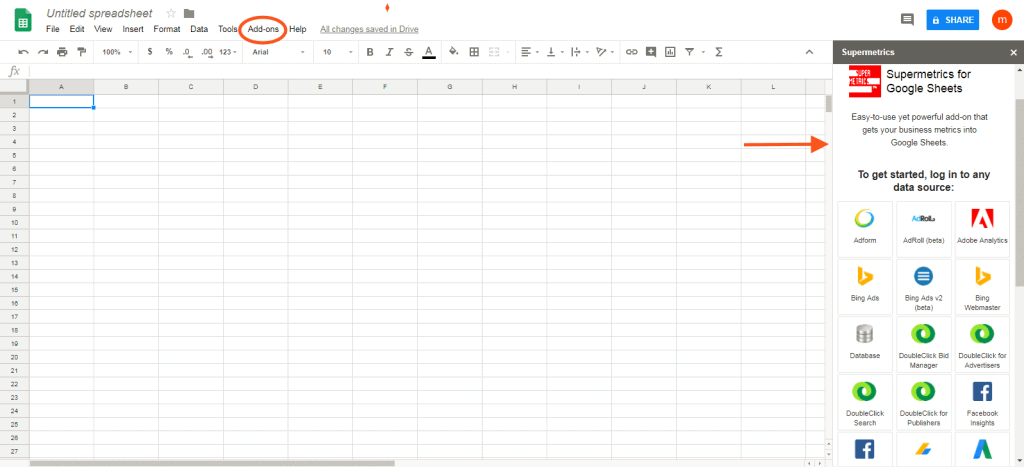Image resolution: width=1024 pixels, height=467 pixels.
Task: Open fill color bucket
Action: [x=455, y=52]
